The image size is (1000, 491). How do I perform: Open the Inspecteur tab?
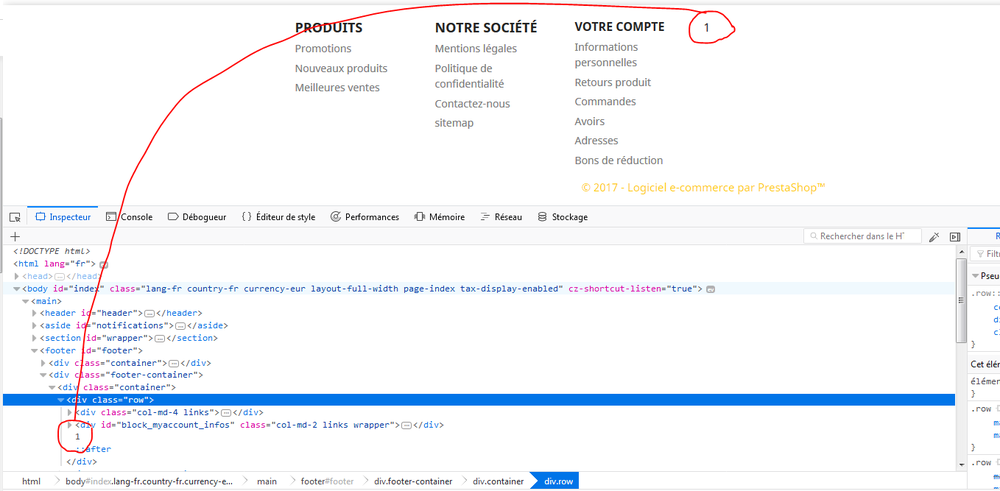click(x=63, y=217)
